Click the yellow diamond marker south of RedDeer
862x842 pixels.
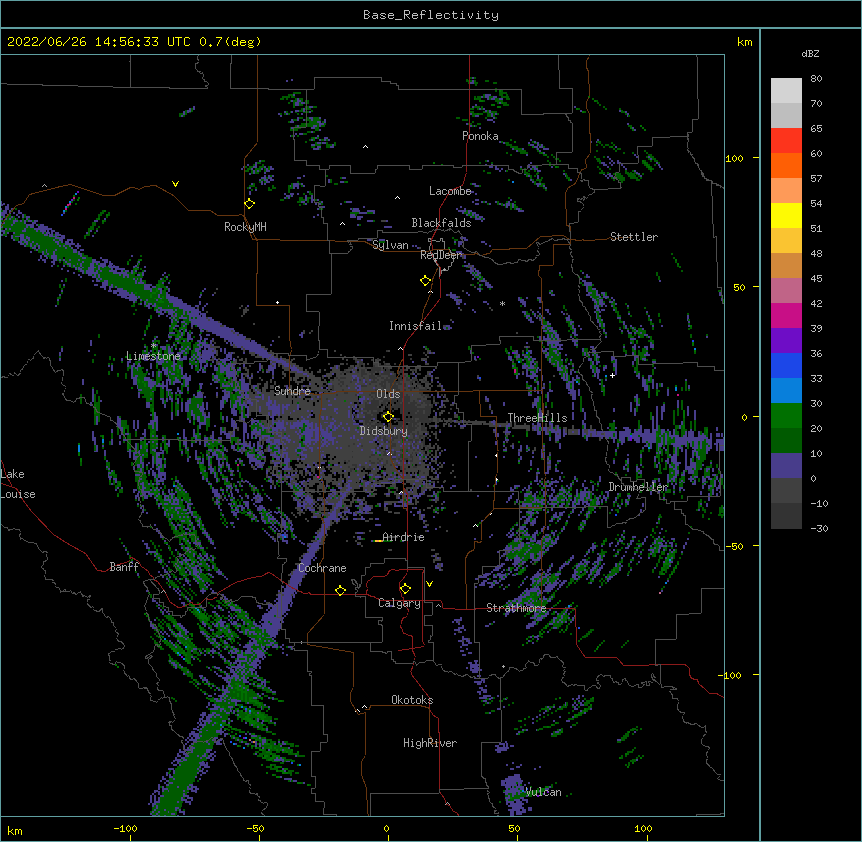pyautogui.click(x=425, y=281)
